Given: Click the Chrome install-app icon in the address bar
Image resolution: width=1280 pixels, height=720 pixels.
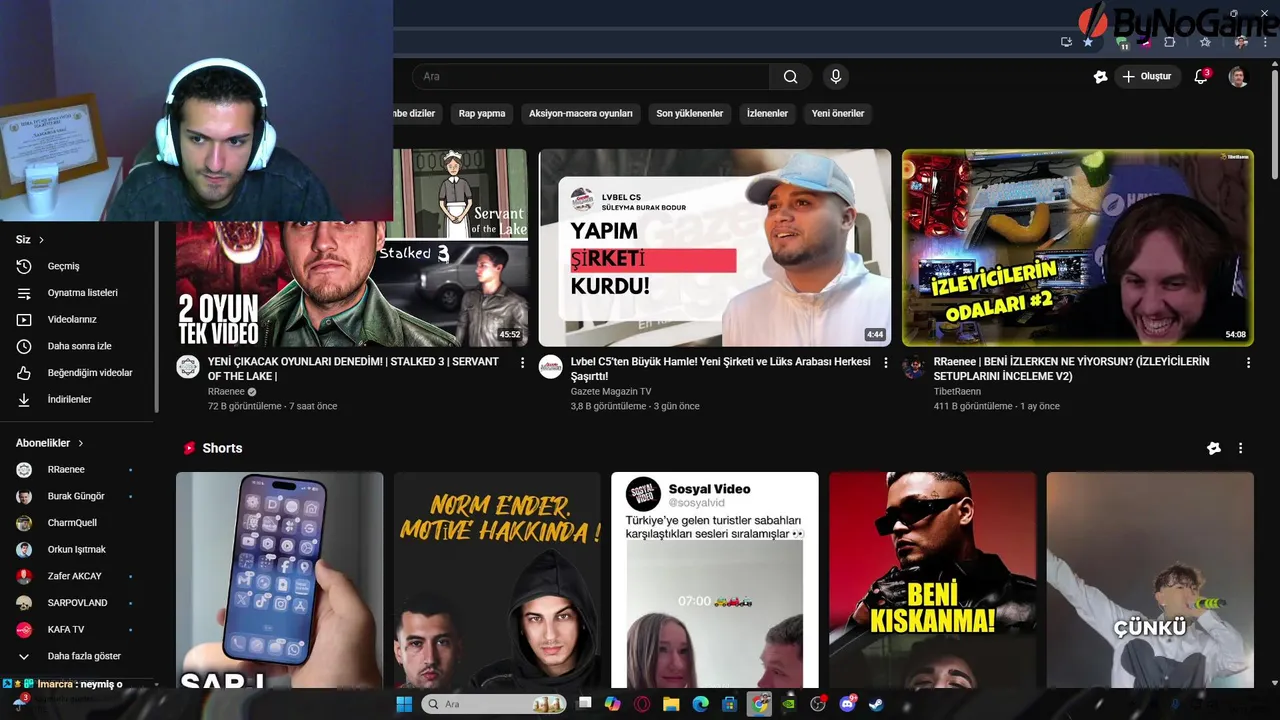Looking at the screenshot, I should point(1067,42).
